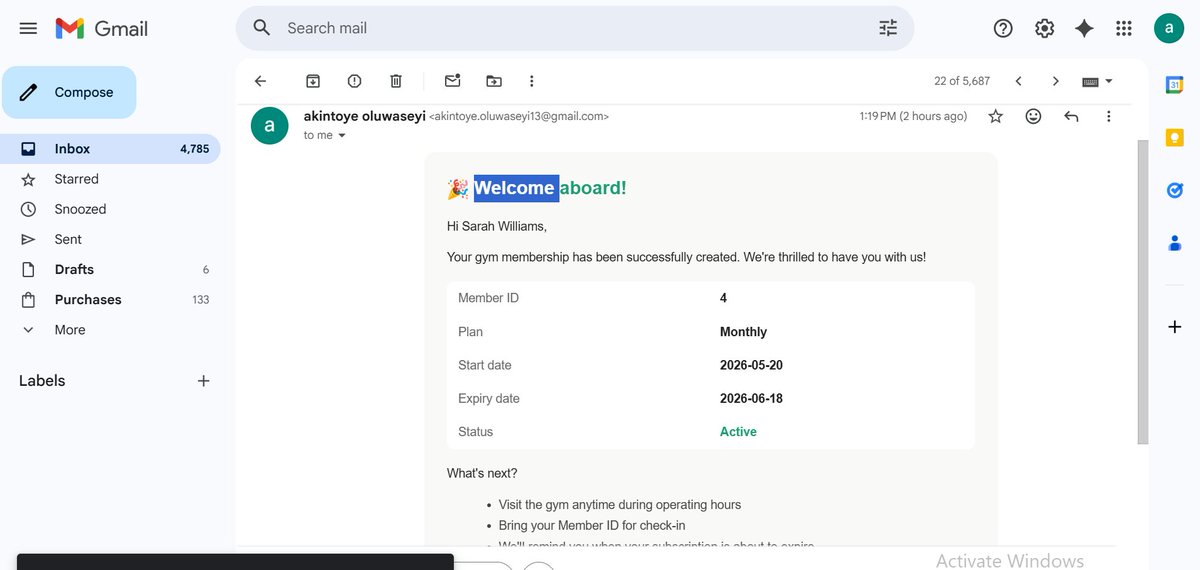
Task: Click the 'Hi Sarah Williams,' greeting
Action: 497,226
